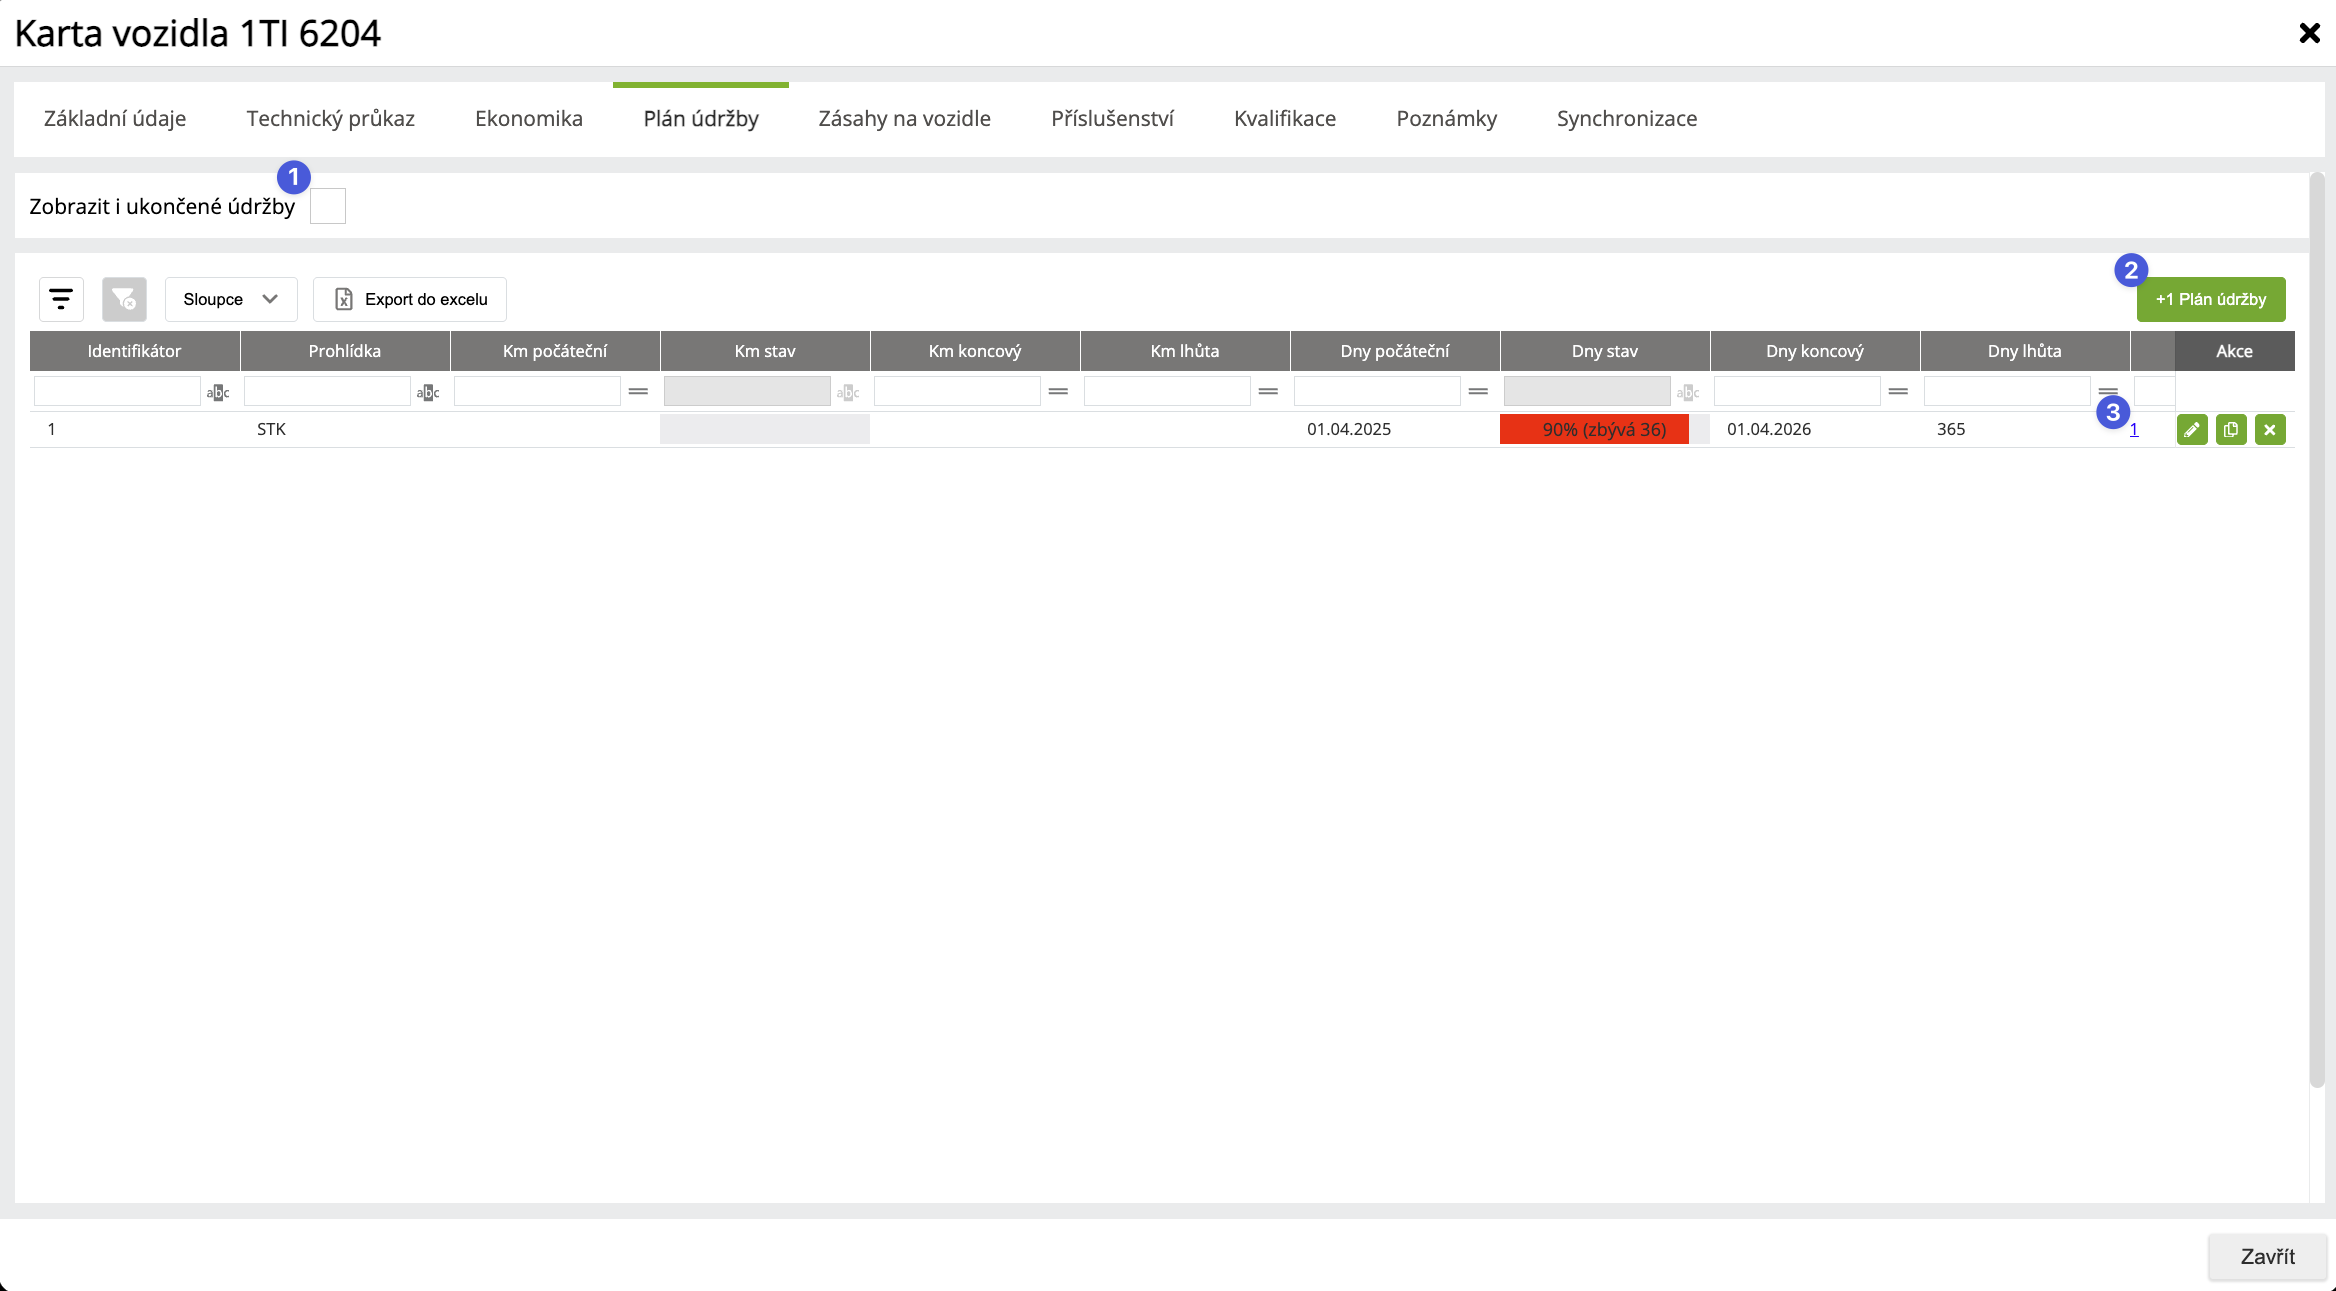The height and width of the screenshot is (1291, 2336).
Task: Click the +1 Plán údržby button
Action: coord(2210,299)
